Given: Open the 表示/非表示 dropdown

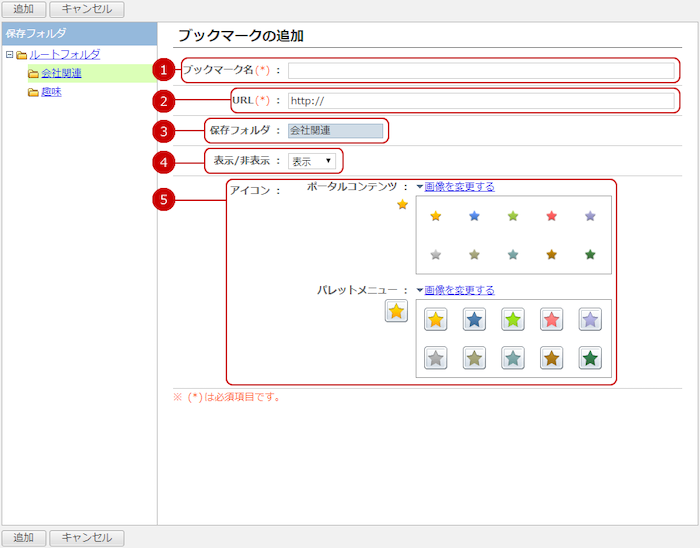Looking at the screenshot, I should pos(312,161).
